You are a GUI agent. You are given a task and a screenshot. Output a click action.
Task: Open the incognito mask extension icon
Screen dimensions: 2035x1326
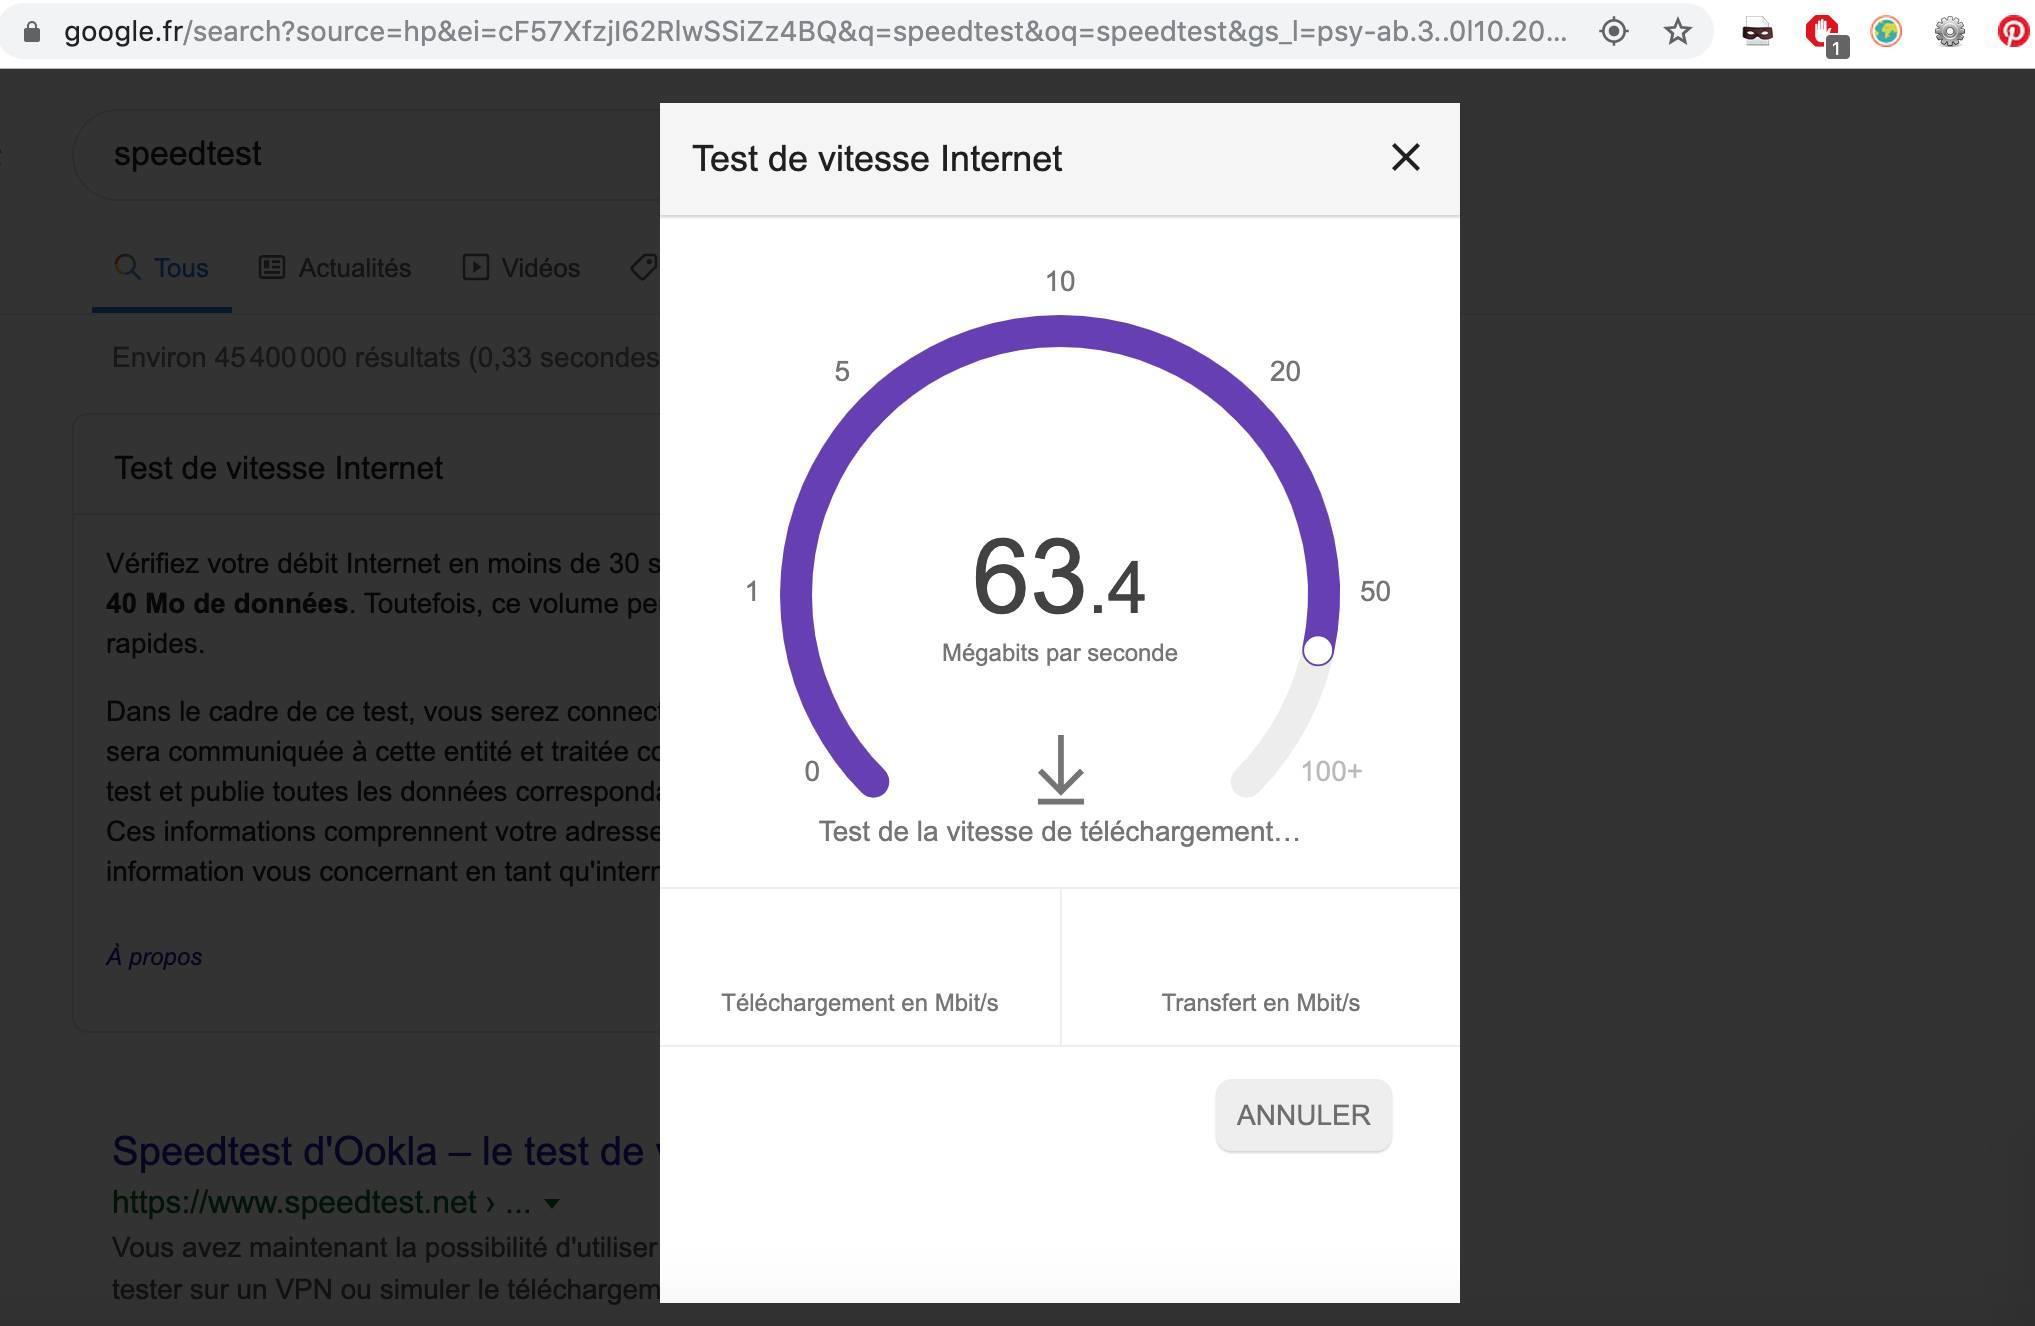click(1757, 32)
